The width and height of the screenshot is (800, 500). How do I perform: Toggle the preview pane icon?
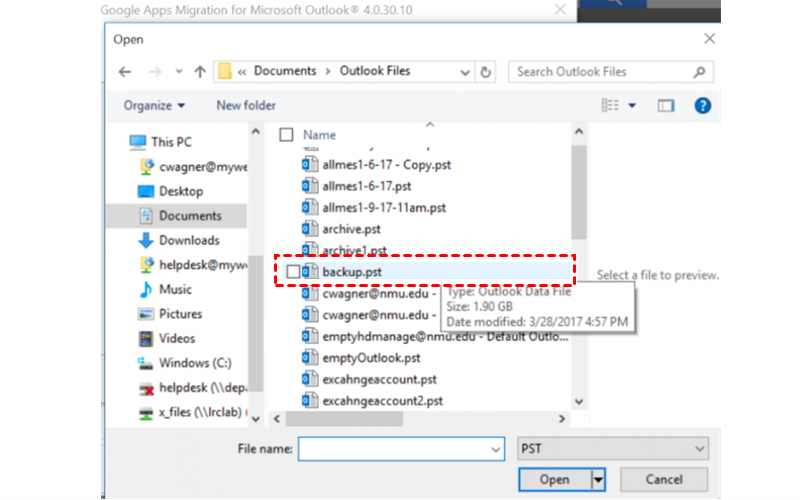click(x=665, y=106)
